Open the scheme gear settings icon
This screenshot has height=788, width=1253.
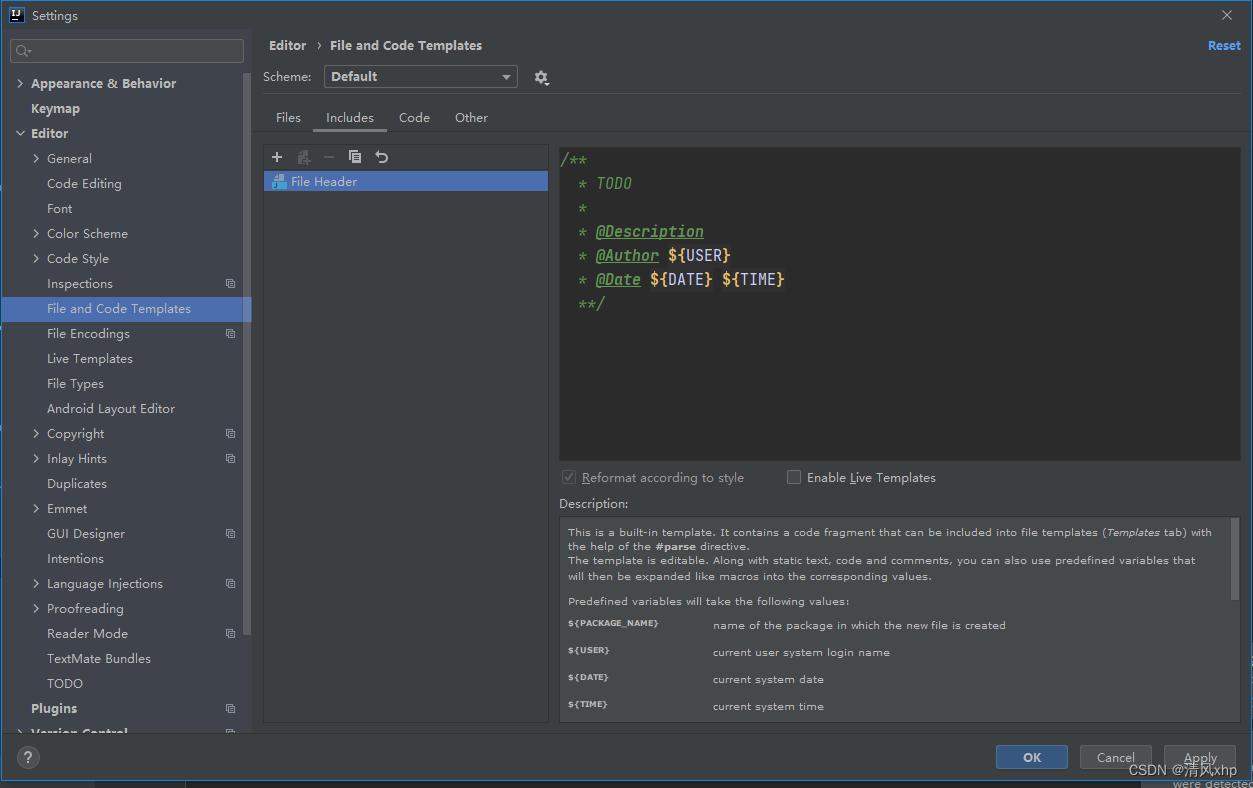click(x=541, y=78)
